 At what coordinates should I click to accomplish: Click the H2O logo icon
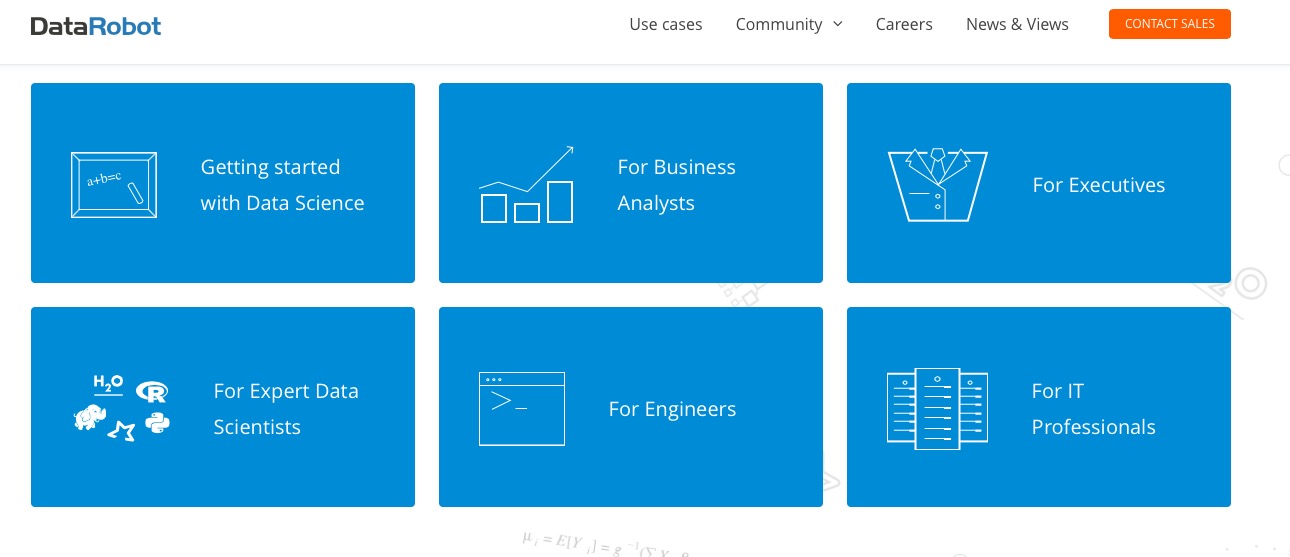point(107,384)
